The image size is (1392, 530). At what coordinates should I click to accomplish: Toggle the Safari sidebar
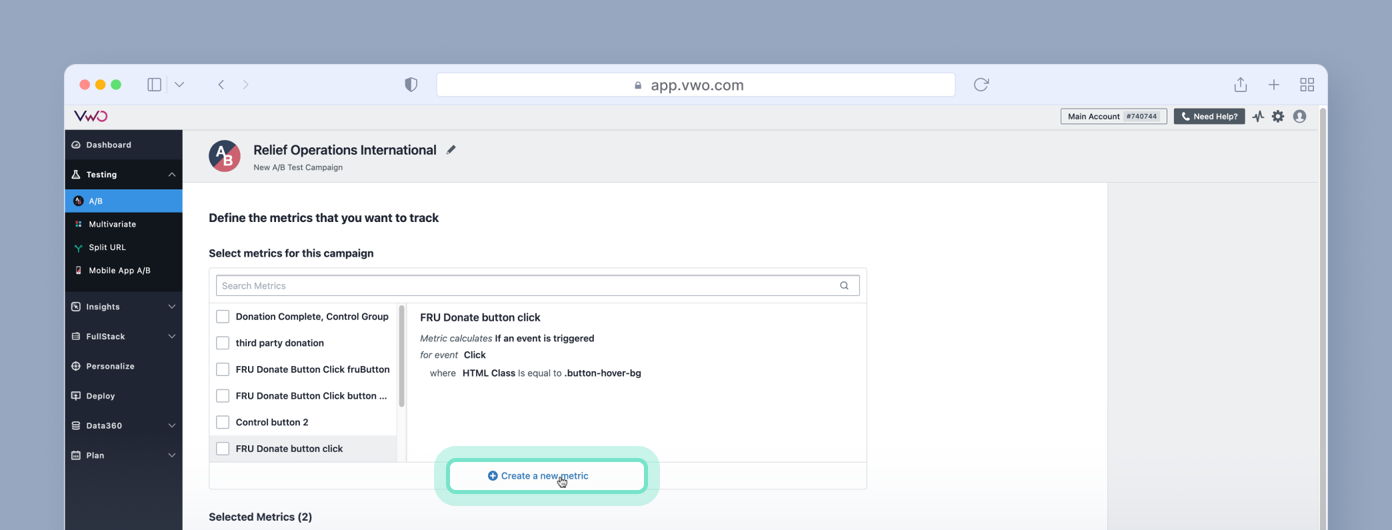pos(154,85)
